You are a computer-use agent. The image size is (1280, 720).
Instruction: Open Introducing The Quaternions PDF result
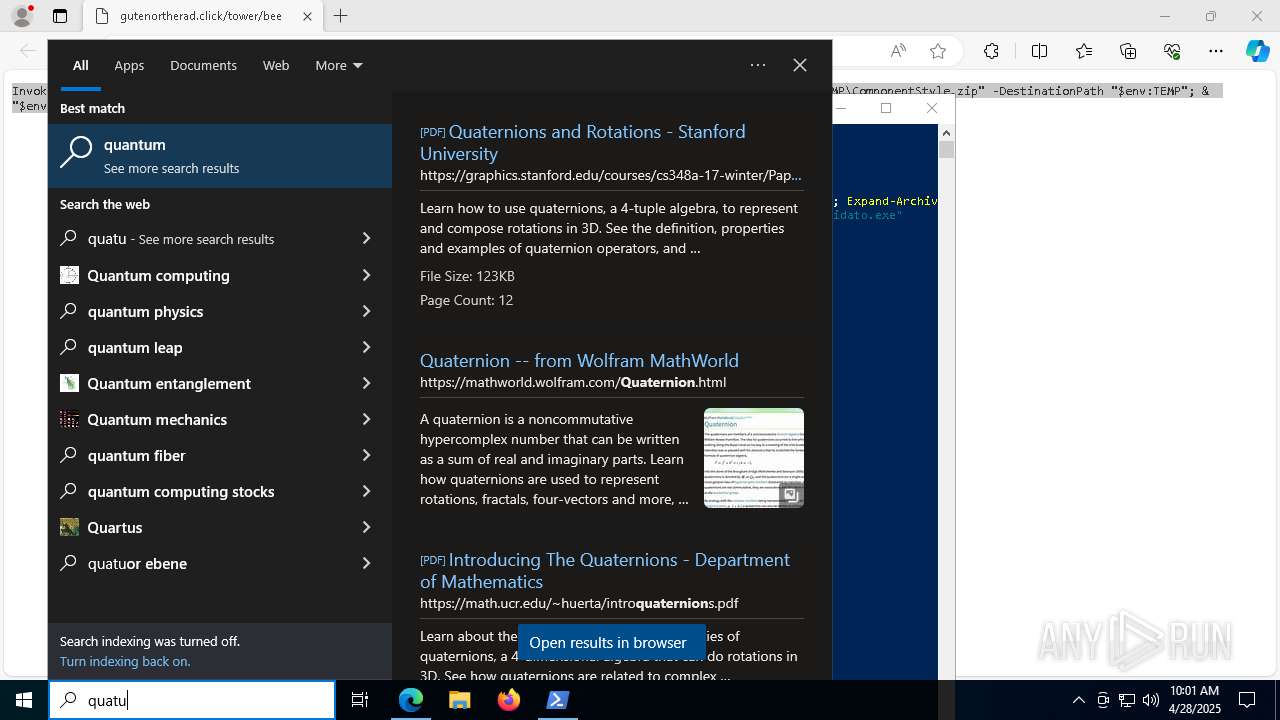coord(604,570)
